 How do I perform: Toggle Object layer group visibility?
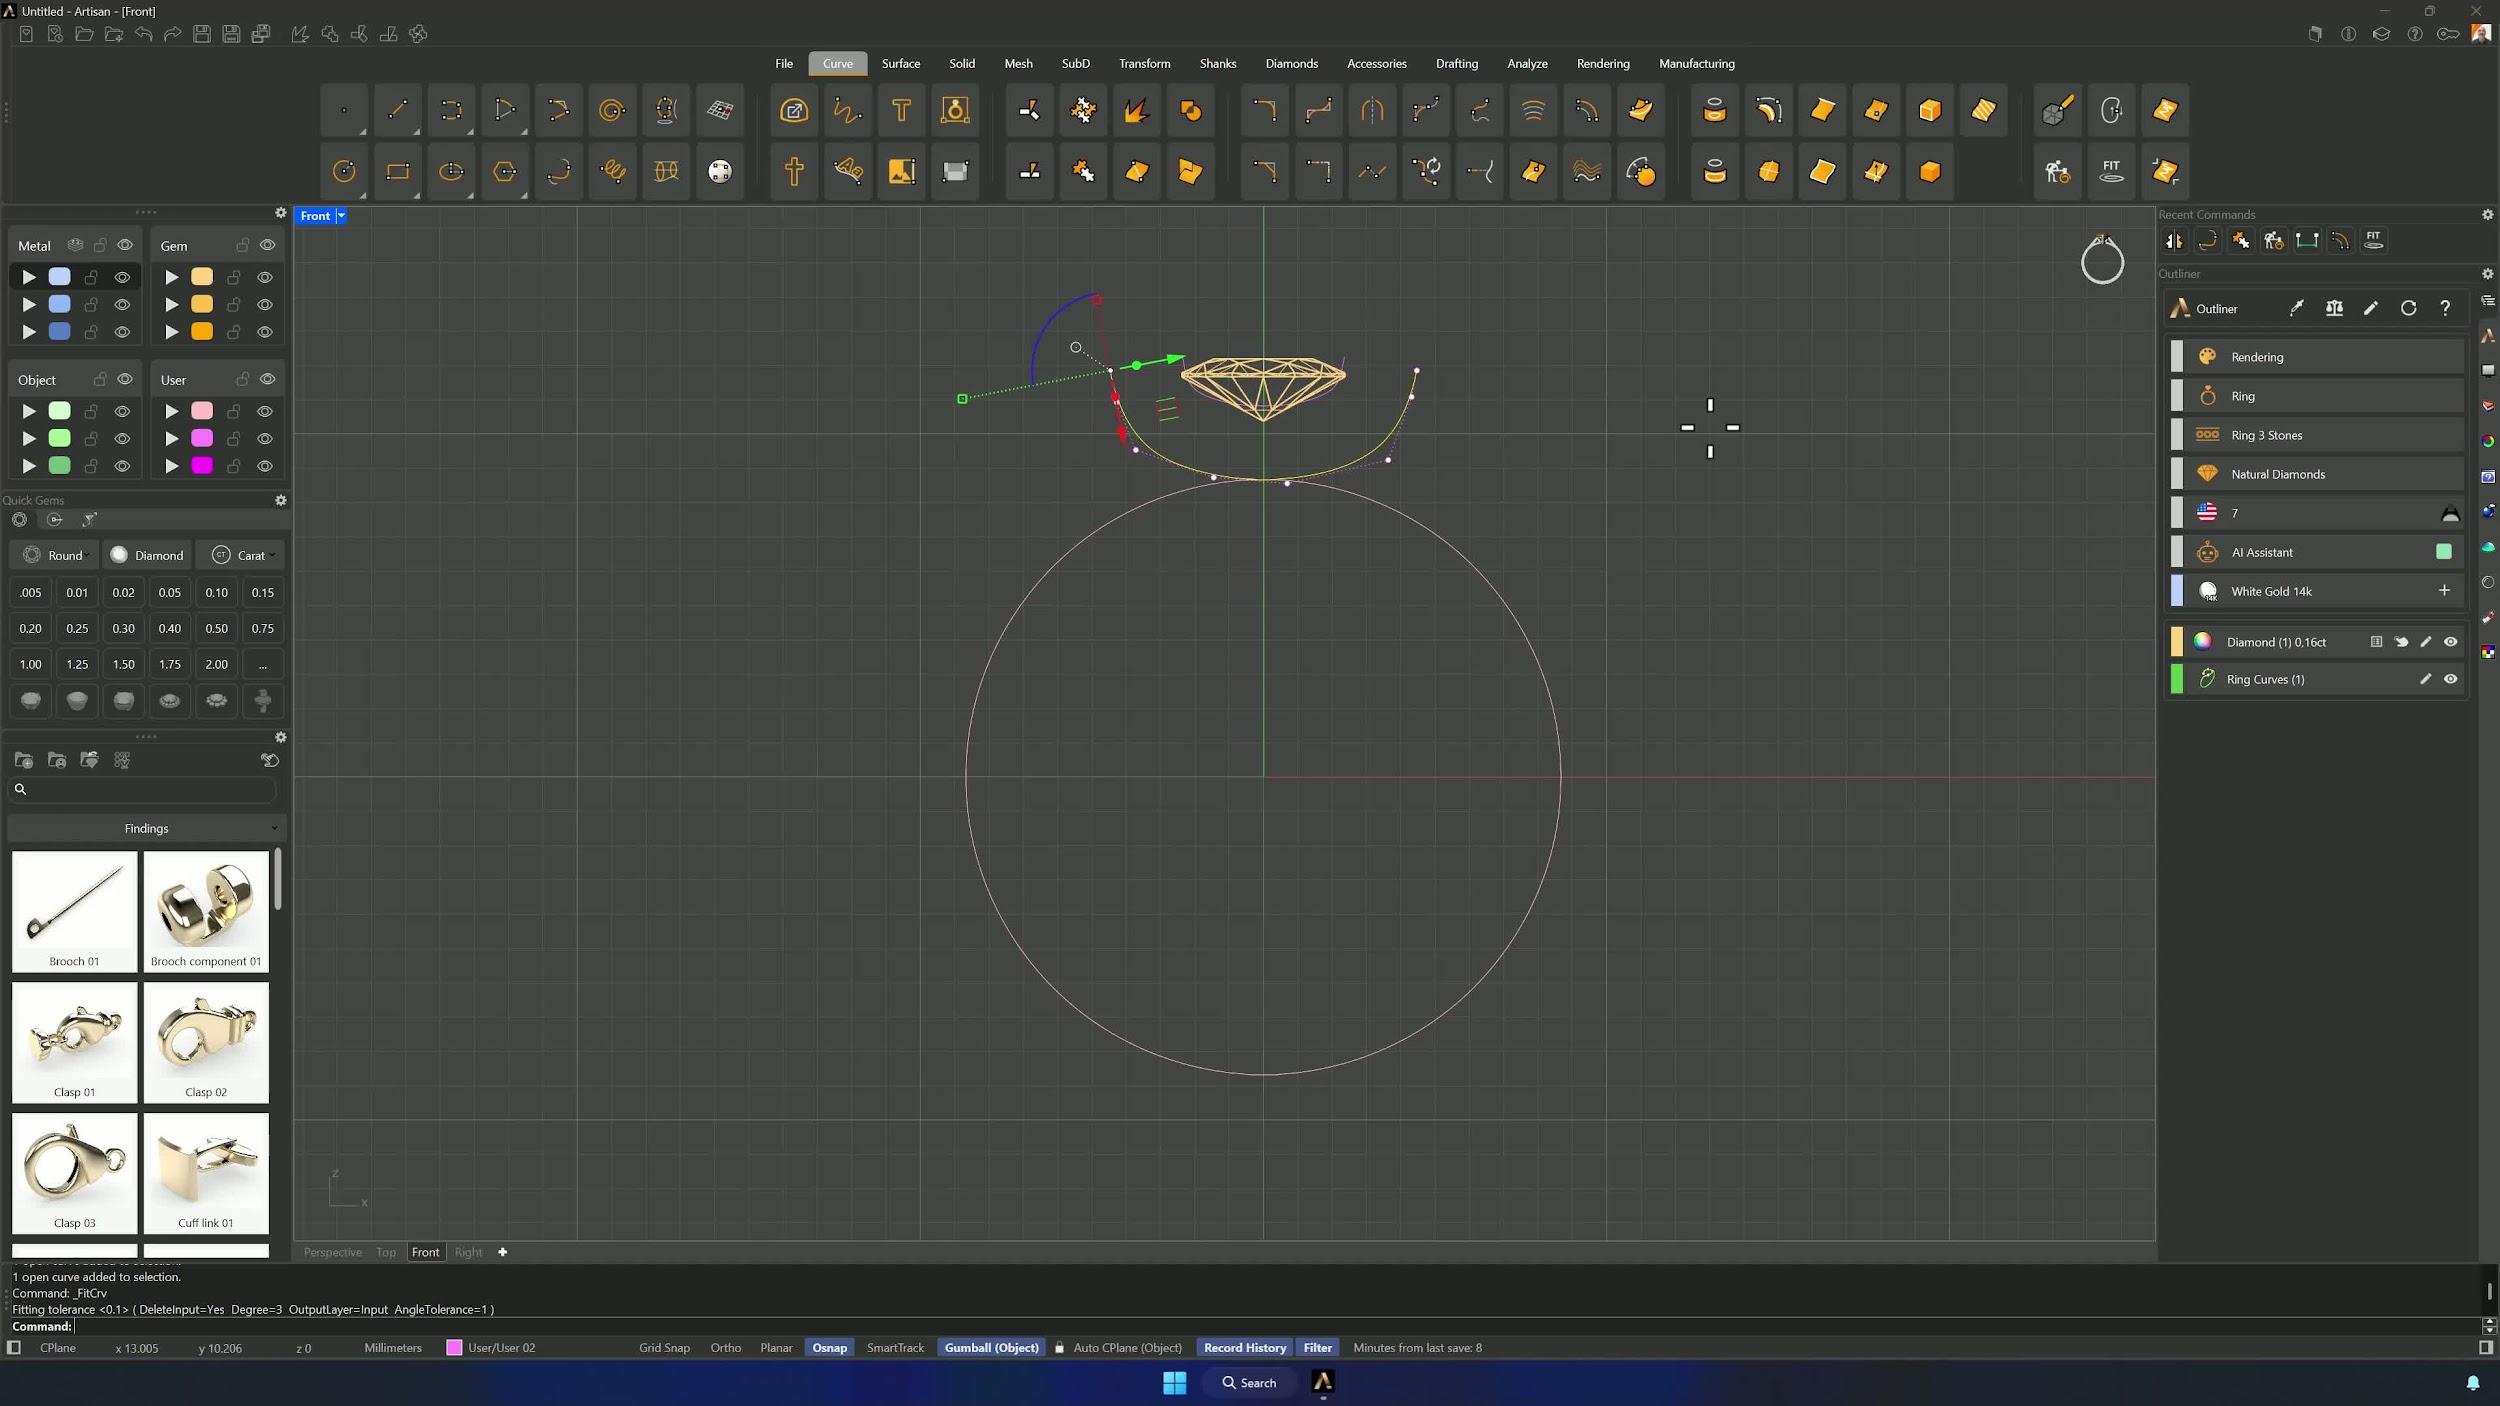pos(125,380)
